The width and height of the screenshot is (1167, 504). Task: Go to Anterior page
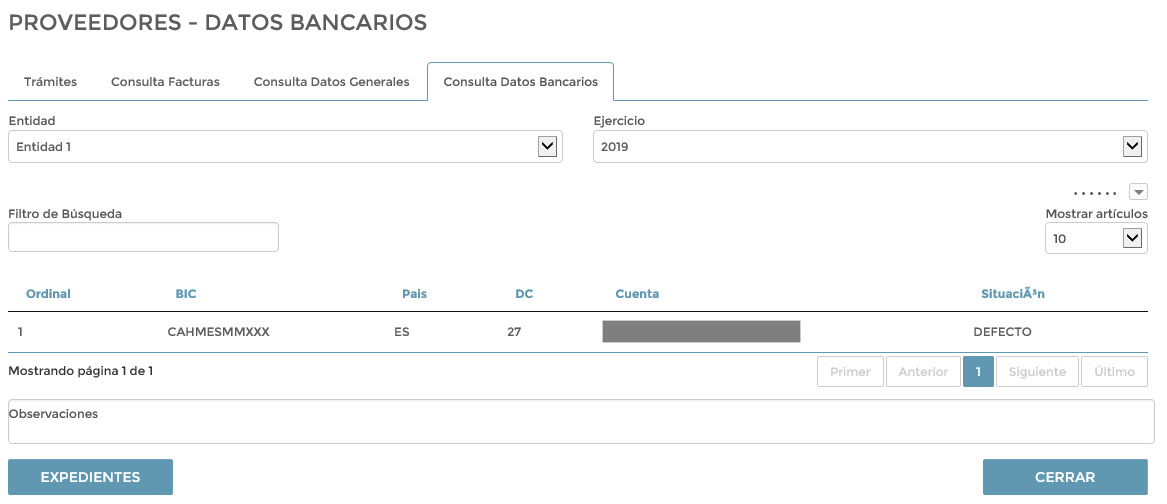pyautogui.click(x=922, y=372)
